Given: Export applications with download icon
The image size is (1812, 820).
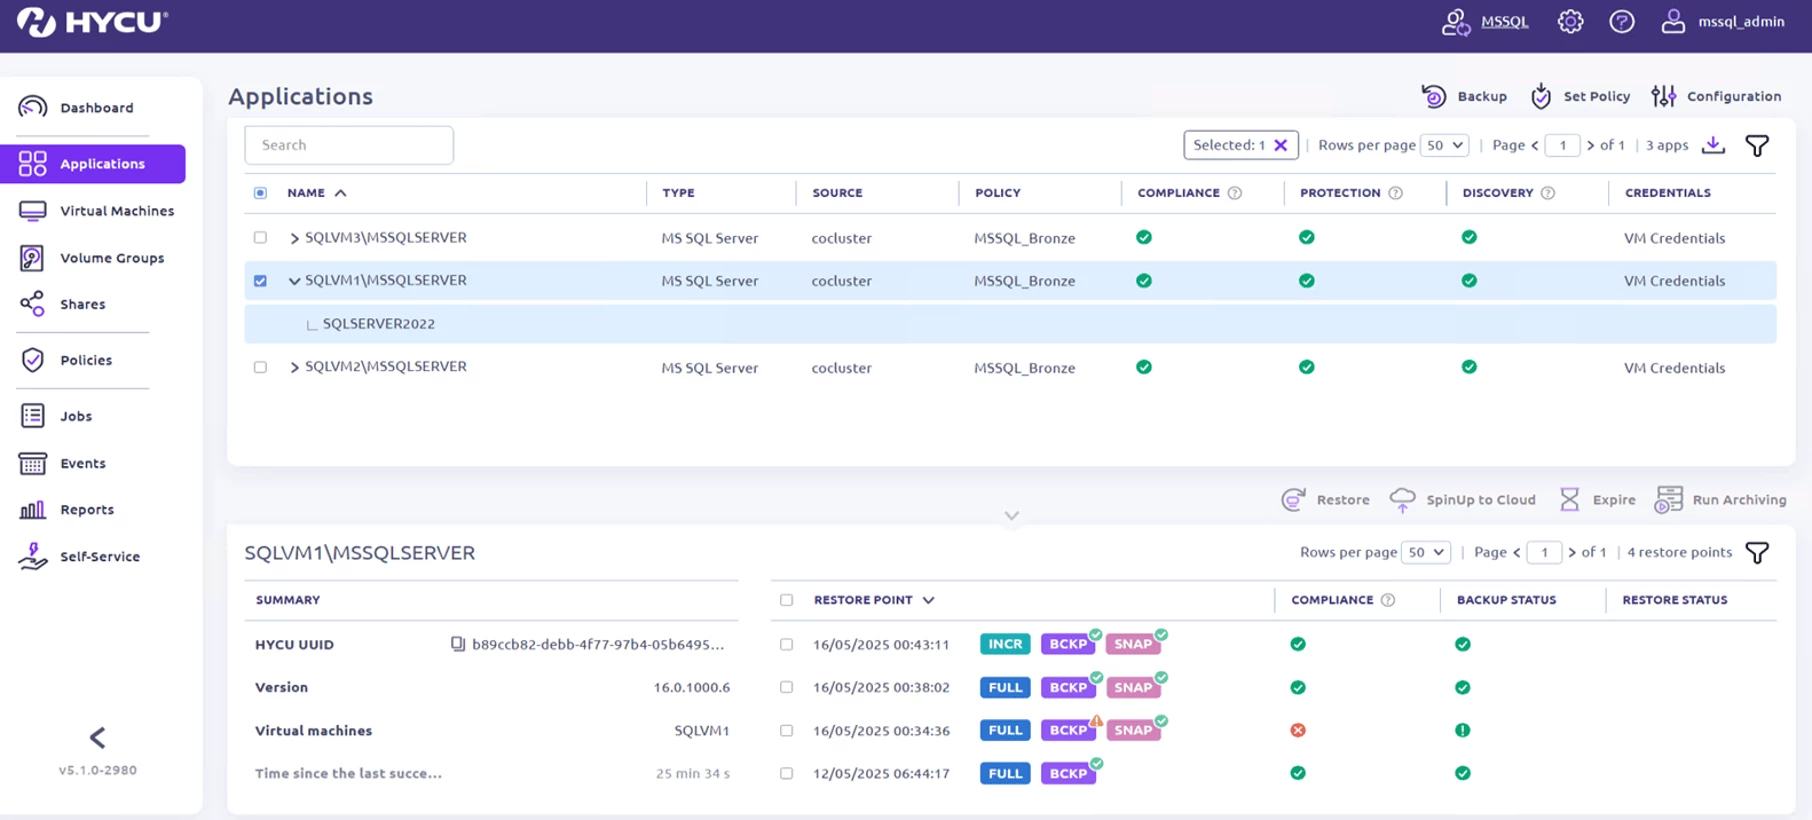Looking at the screenshot, I should (x=1713, y=145).
